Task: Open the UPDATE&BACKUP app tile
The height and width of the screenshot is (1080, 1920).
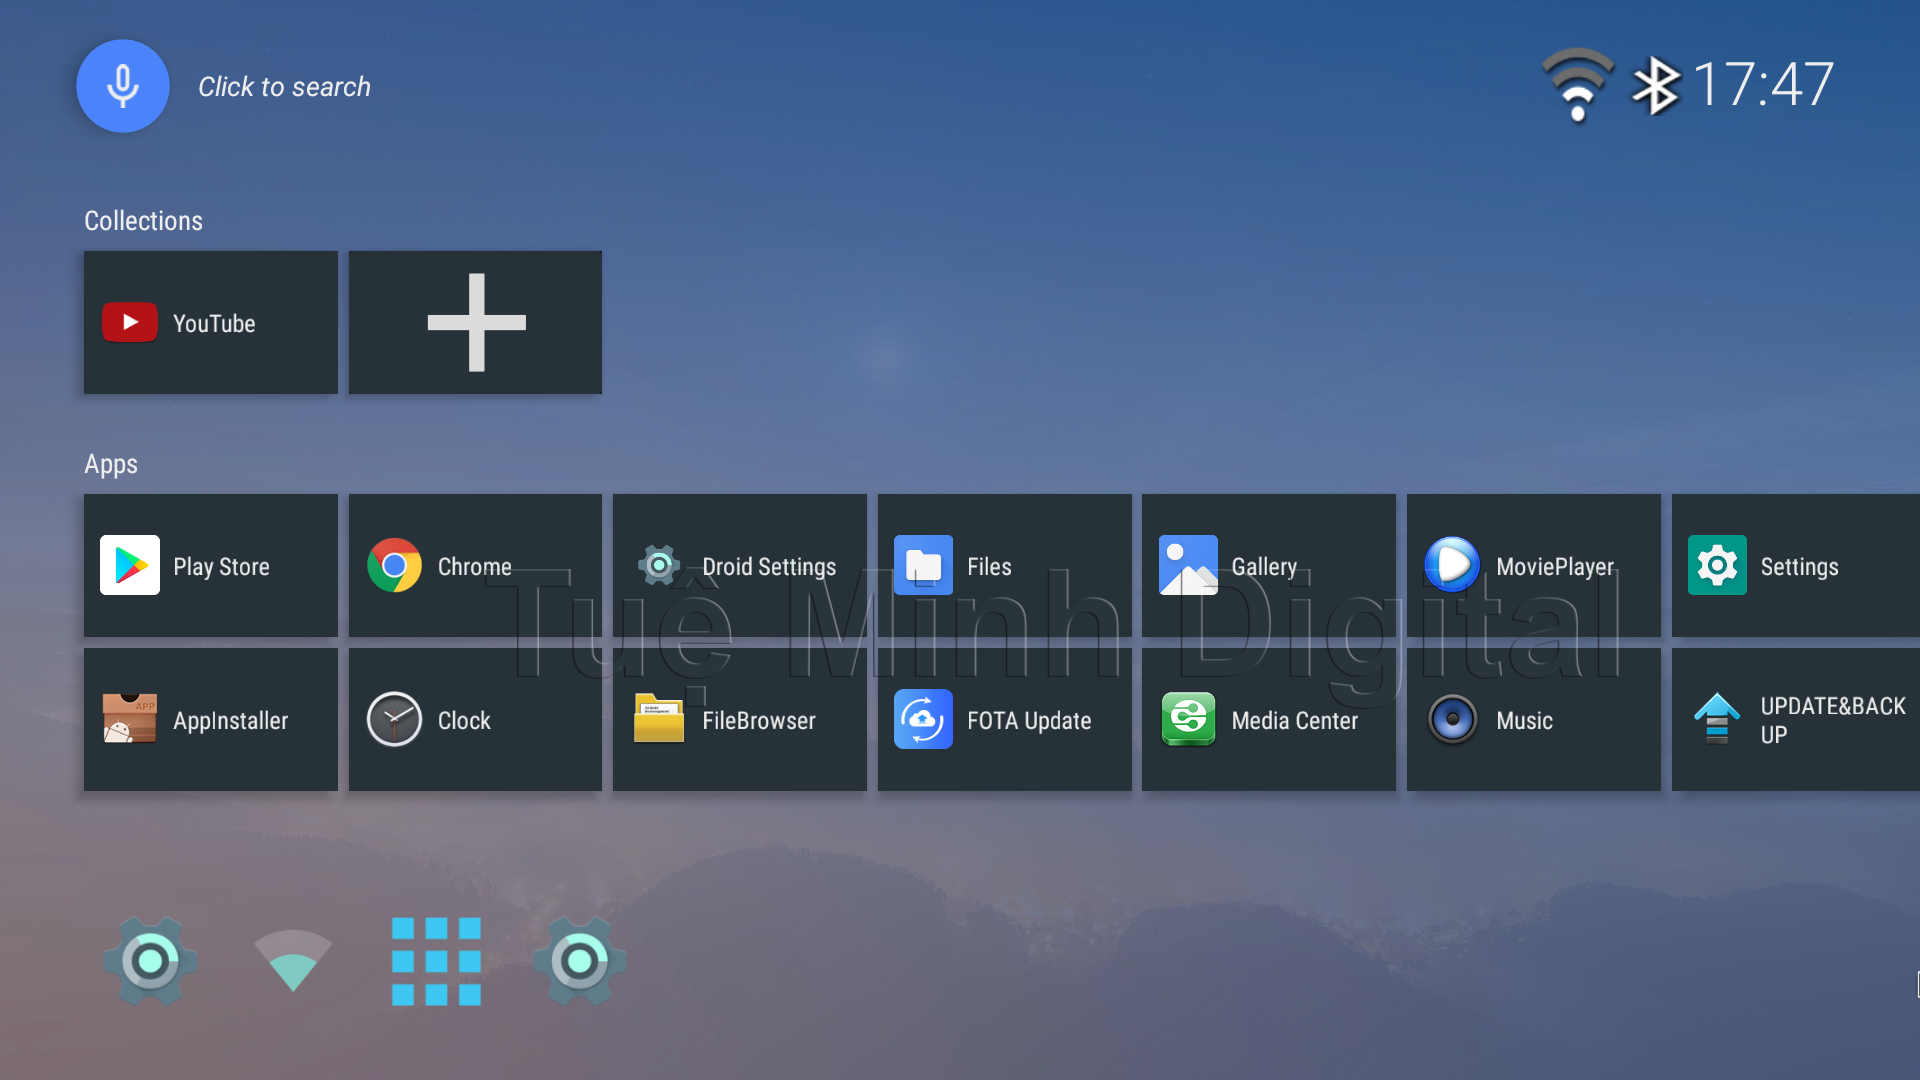Action: tap(1795, 719)
